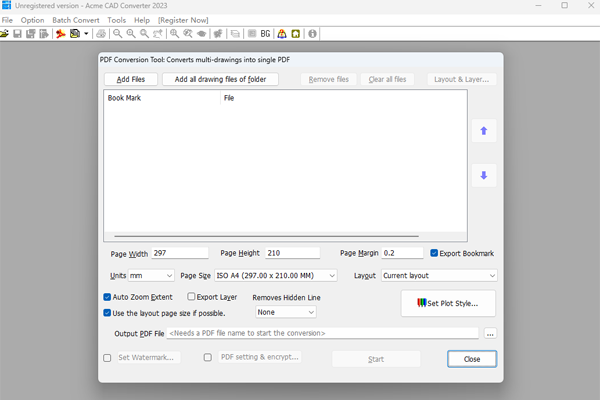This screenshot has width=600, height=400.
Task: Open the arrow dropdown beside batch convert icon
Action: 86,34
